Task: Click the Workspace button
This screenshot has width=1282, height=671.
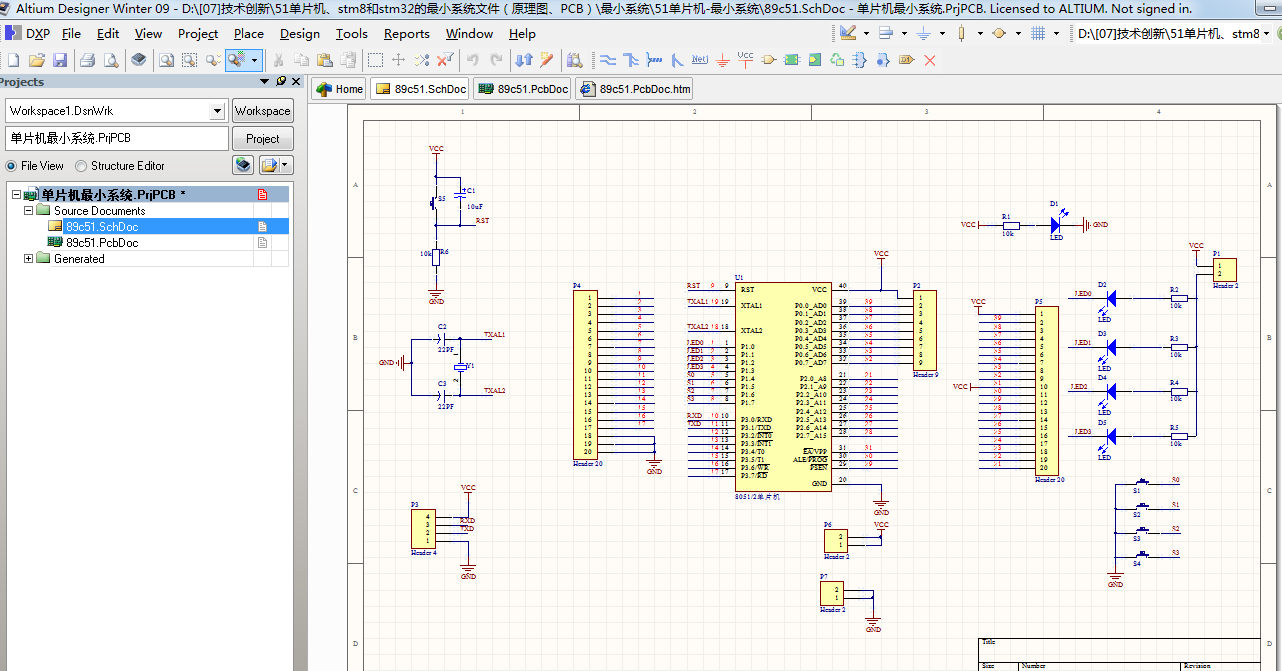Action: [263, 111]
